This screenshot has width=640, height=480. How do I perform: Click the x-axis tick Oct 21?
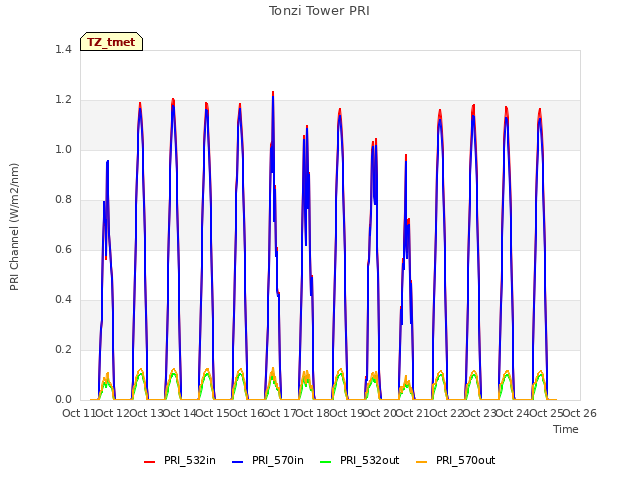(413, 413)
